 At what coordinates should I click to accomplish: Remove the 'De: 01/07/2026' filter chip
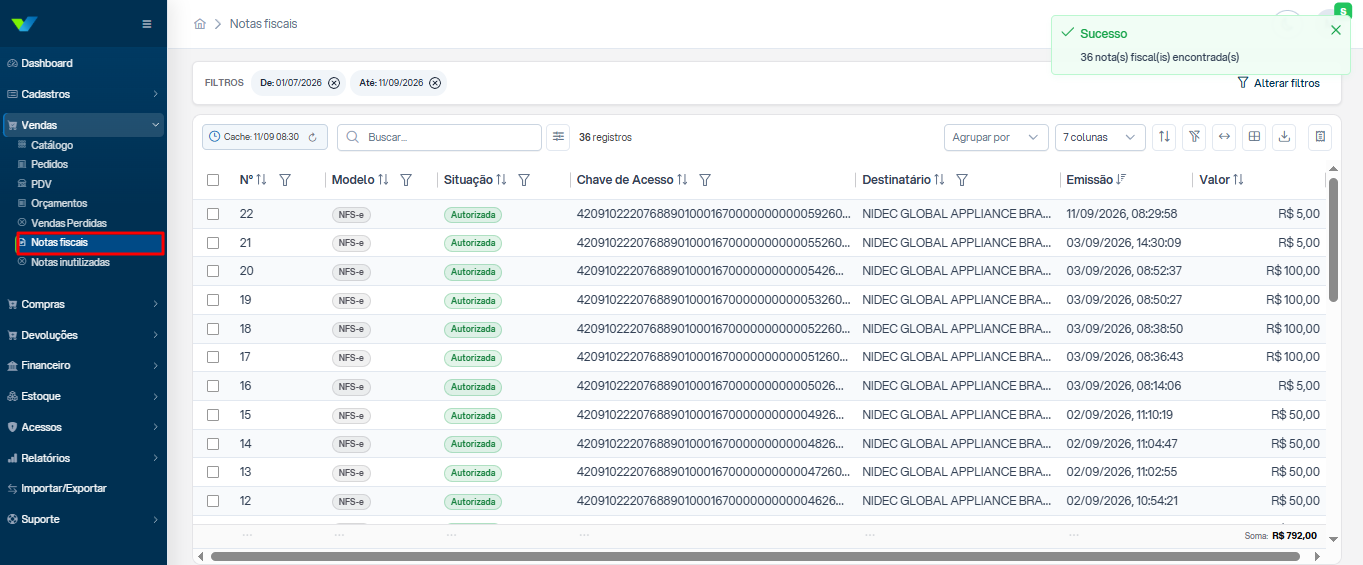pyautogui.click(x=334, y=83)
